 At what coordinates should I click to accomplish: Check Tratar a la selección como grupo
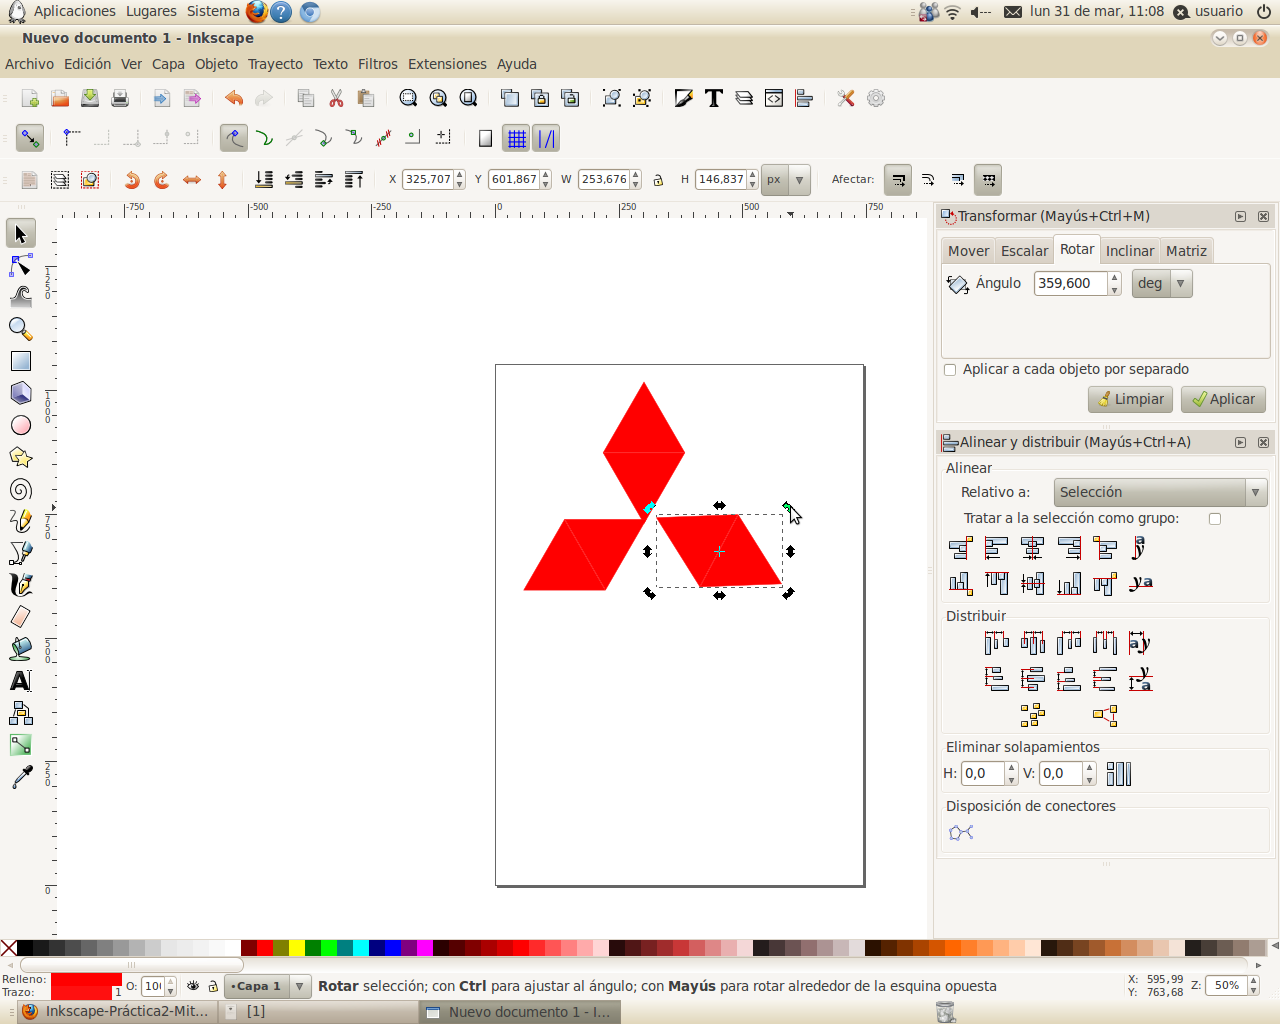pos(1215,518)
